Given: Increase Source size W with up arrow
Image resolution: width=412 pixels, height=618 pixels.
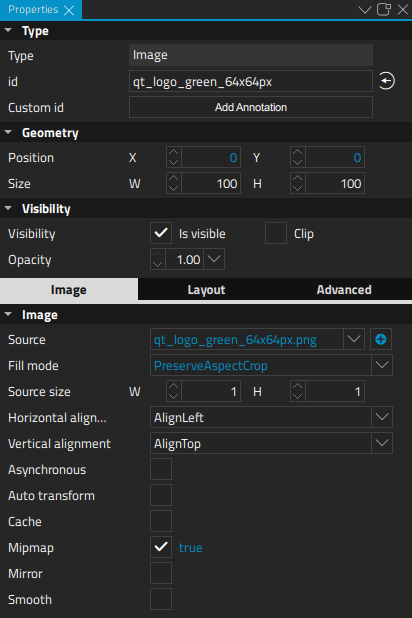Looking at the screenshot, I should [x=173, y=386].
